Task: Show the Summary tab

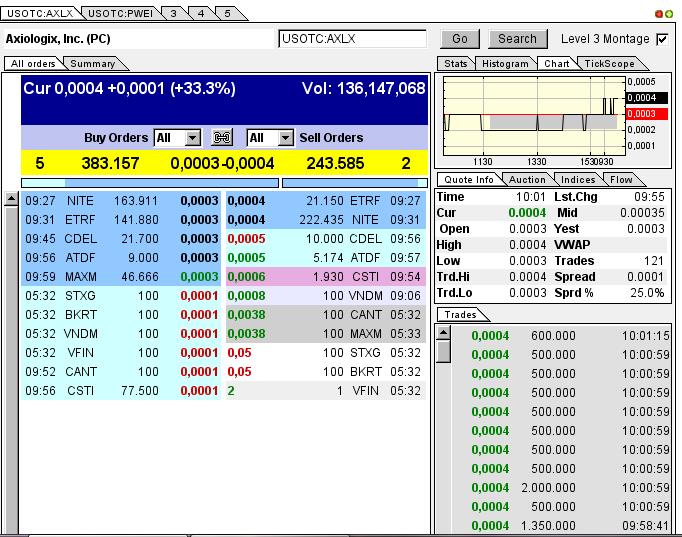Action: 92,64
